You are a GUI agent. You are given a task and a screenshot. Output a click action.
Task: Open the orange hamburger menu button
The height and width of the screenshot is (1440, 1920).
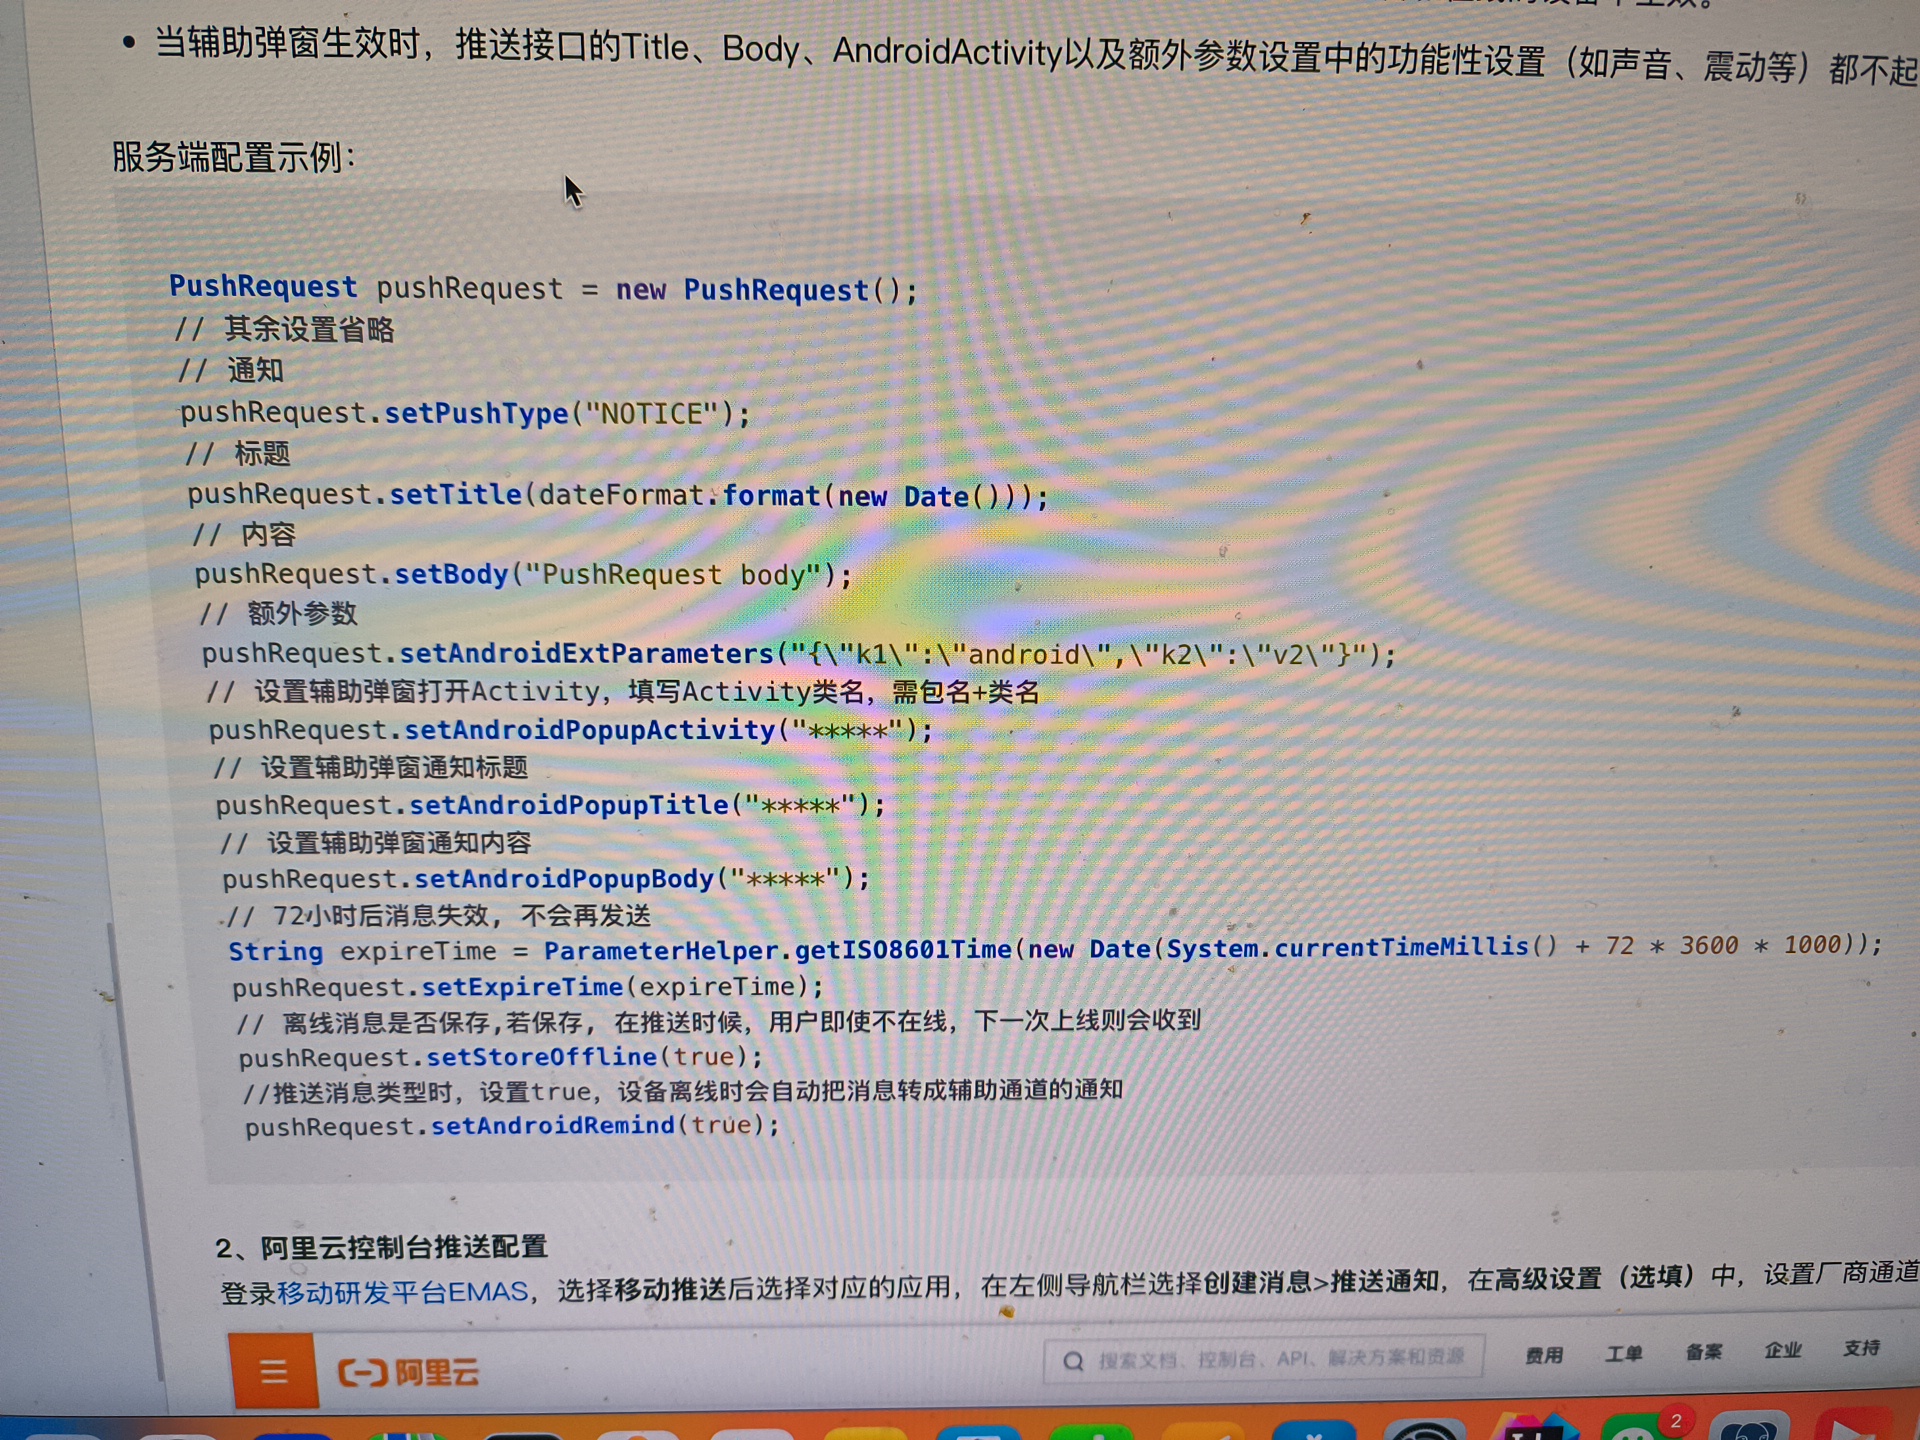(273, 1370)
